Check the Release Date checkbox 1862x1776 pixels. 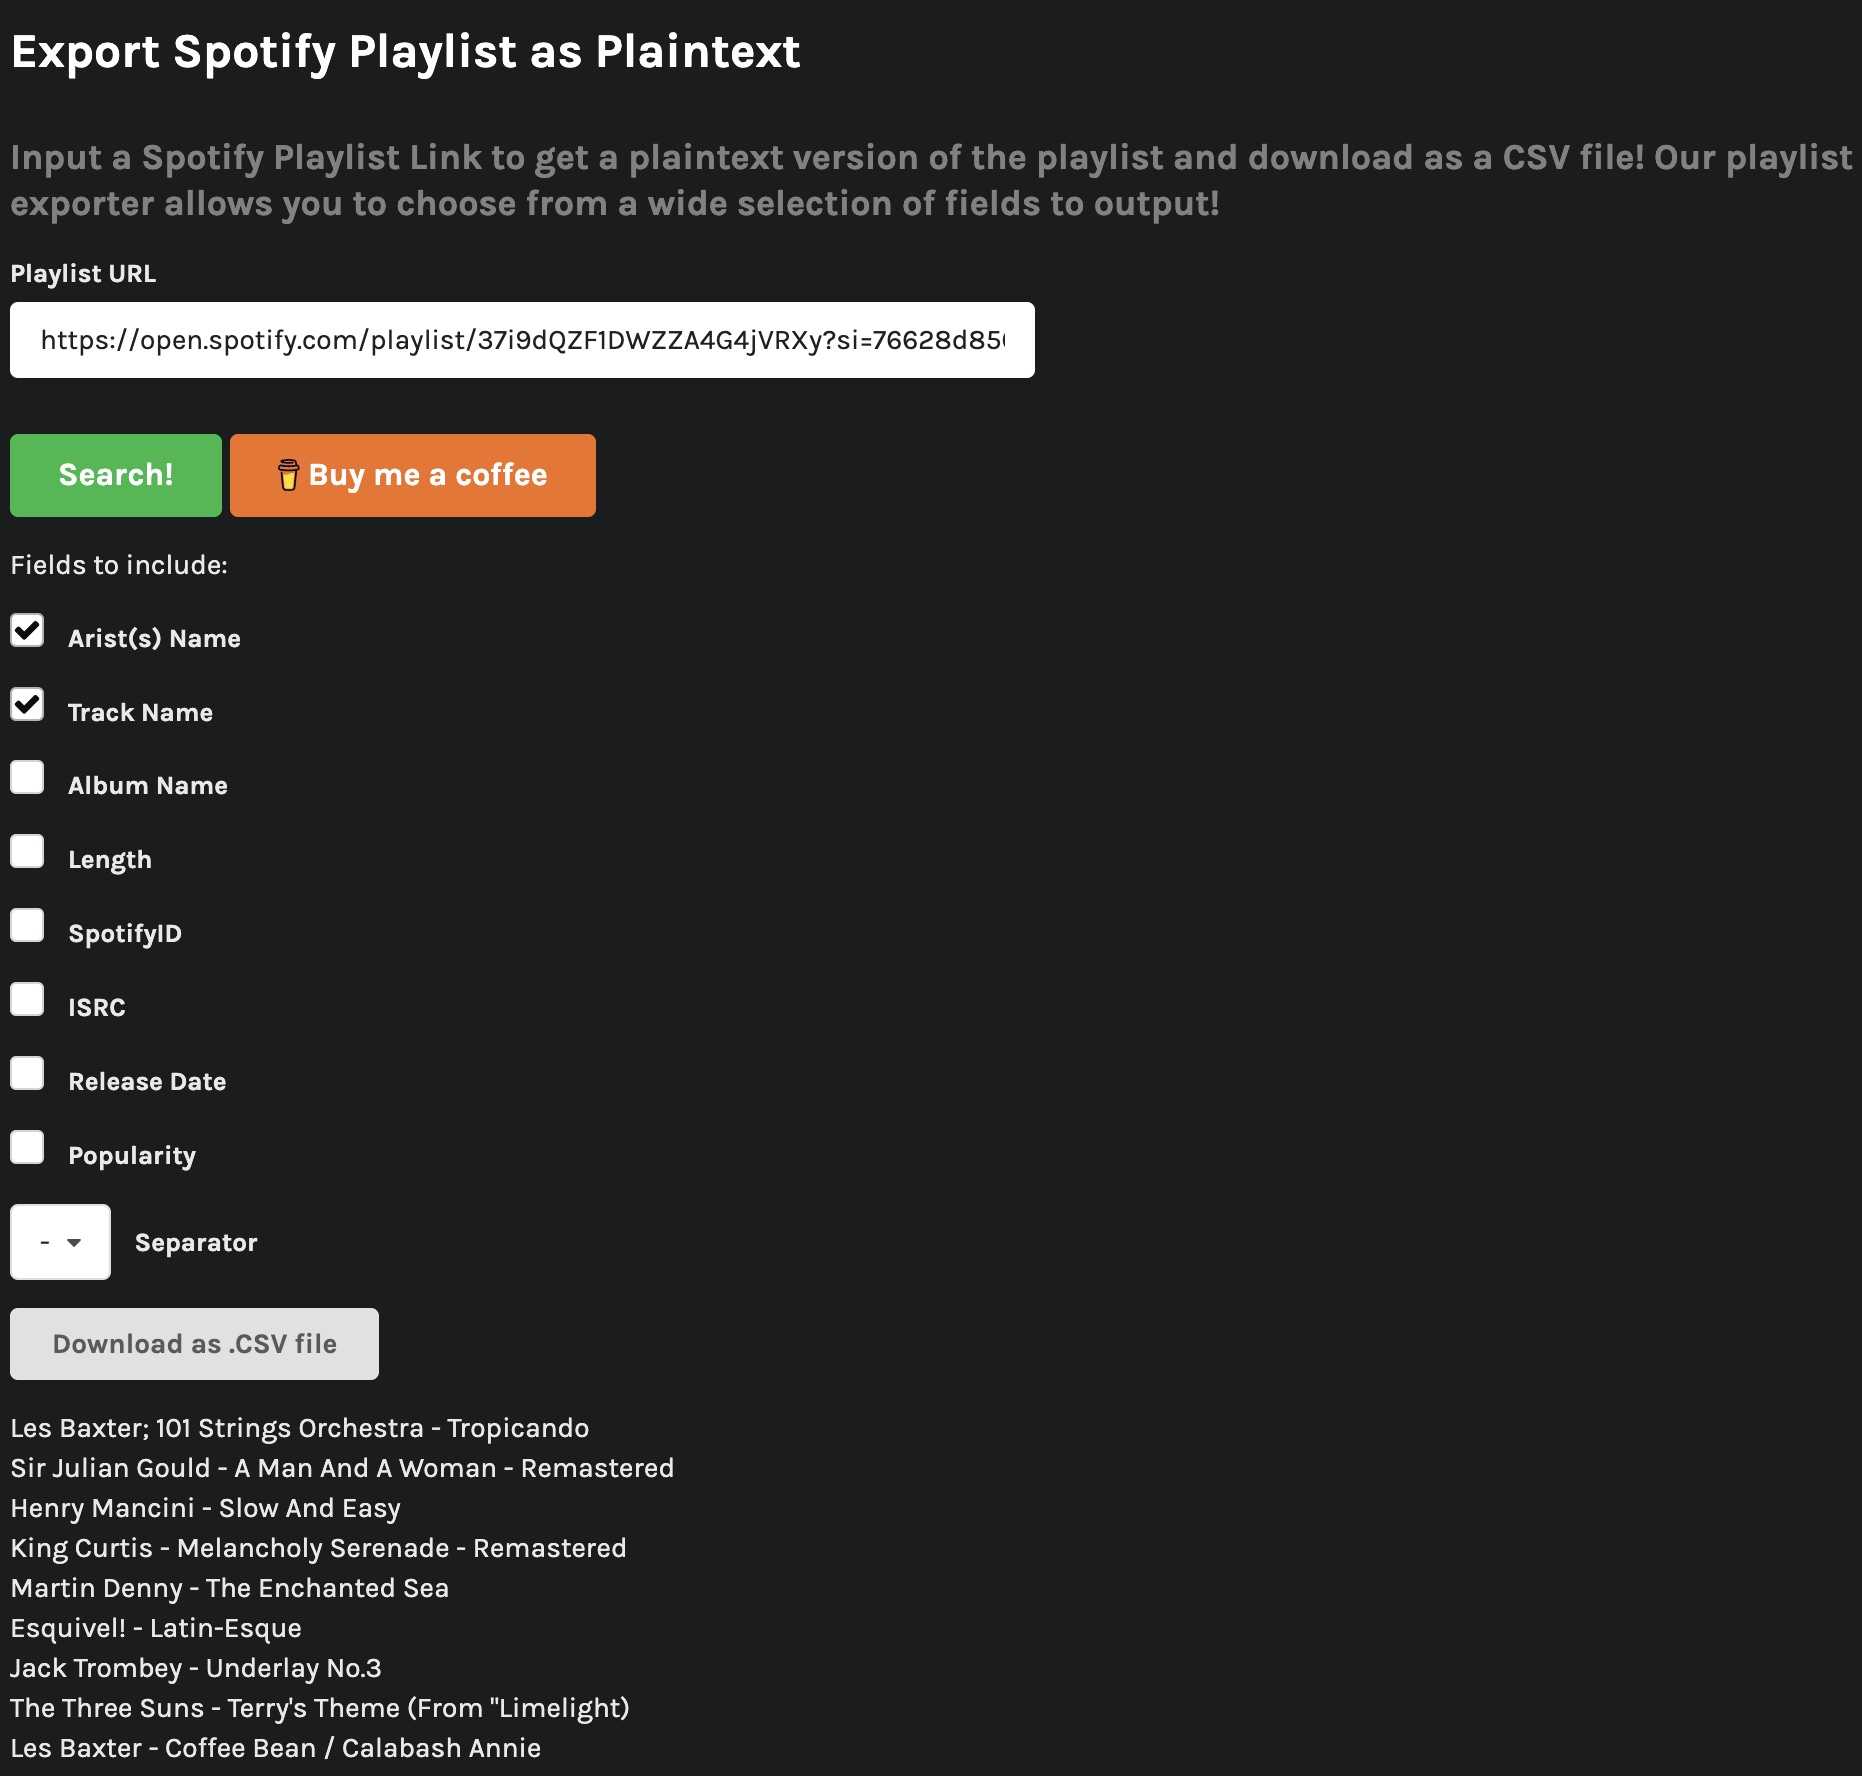tap(27, 1074)
